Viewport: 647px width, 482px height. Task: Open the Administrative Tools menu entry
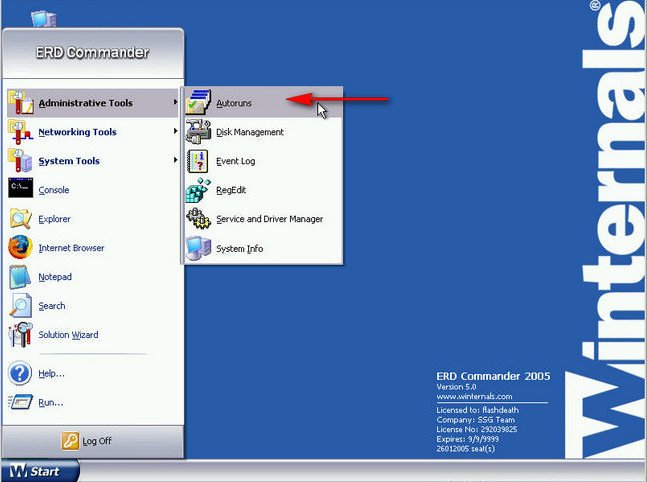click(93, 103)
